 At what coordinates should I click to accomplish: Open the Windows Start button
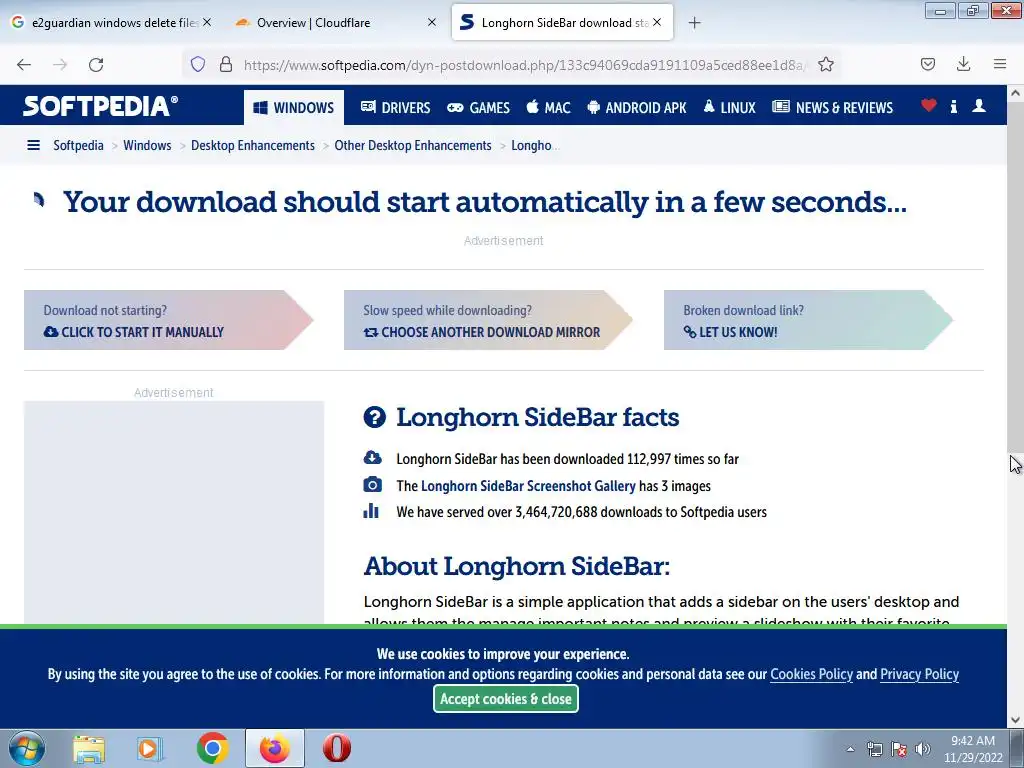click(27, 748)
